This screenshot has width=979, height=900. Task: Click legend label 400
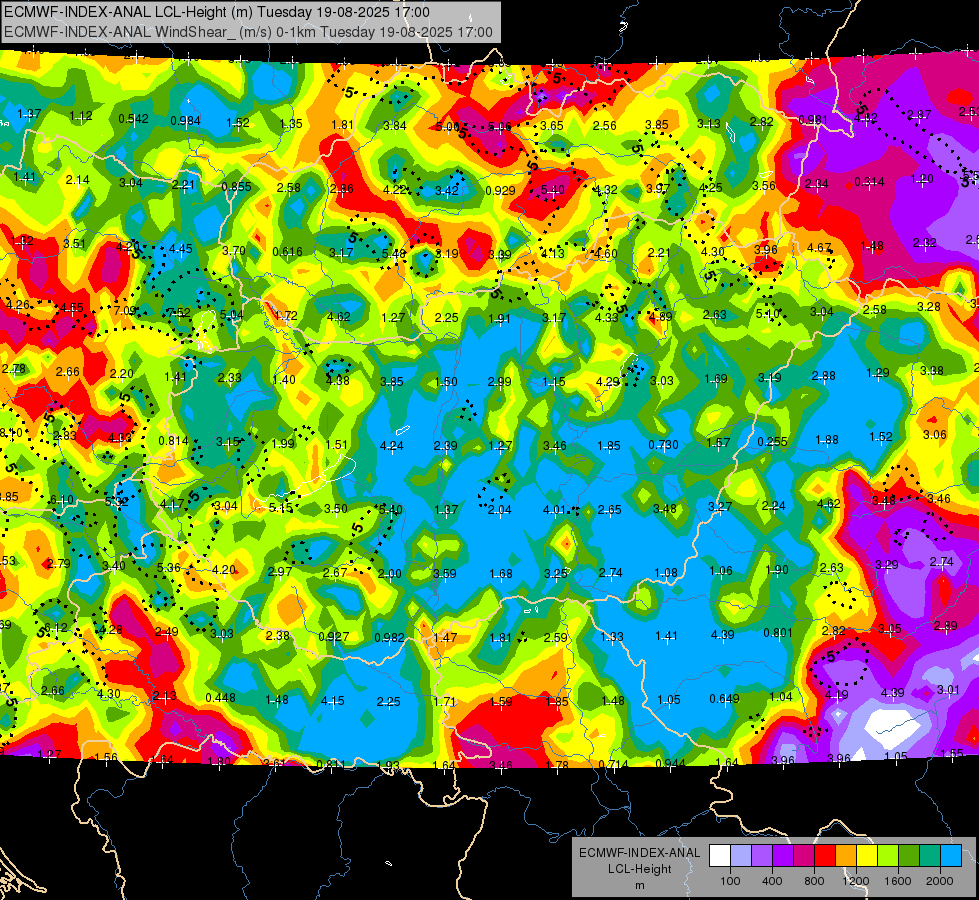772,881
